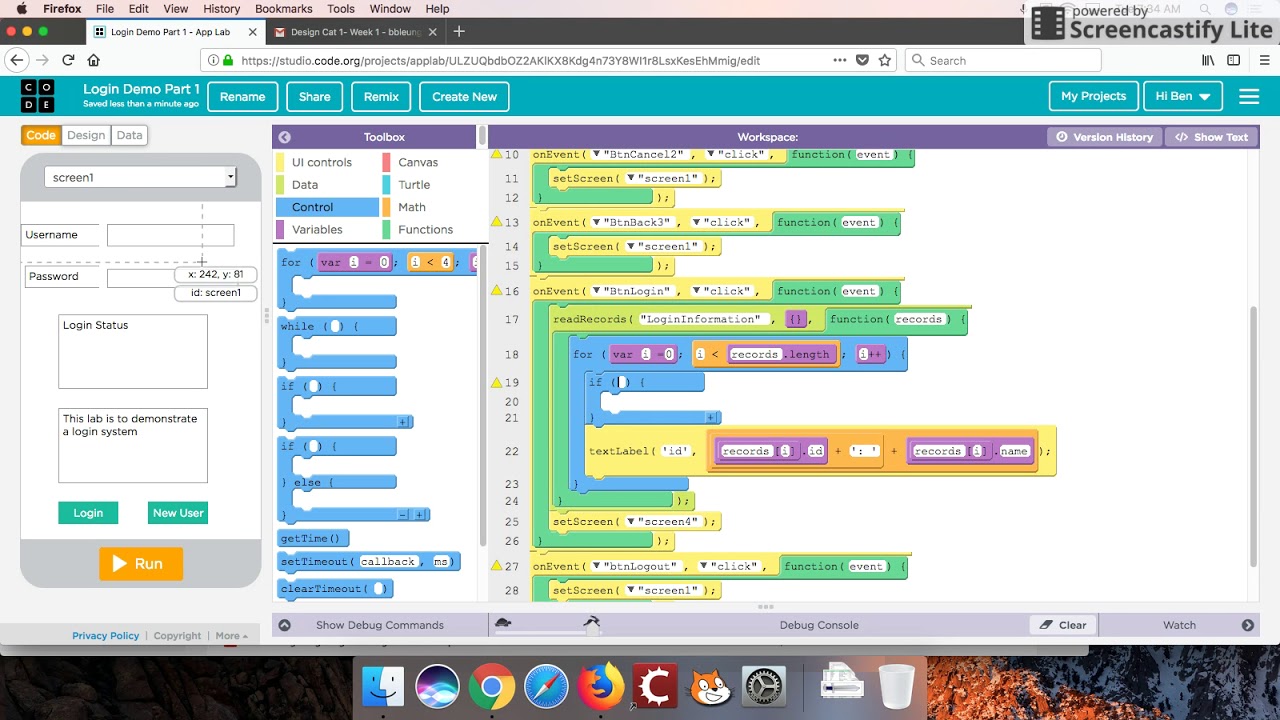This screenshot has width=1280, height=720.
Task: Click warning triangle on line 16
Action: pos(496,290)
